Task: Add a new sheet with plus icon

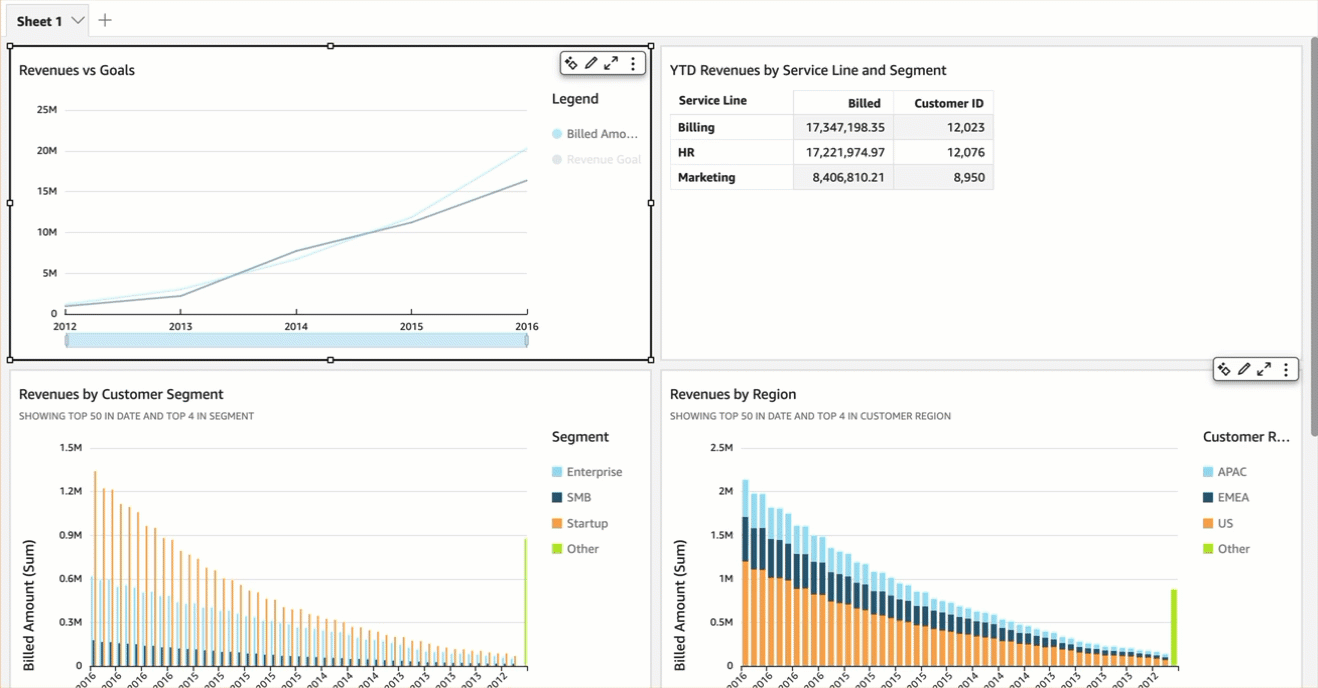Action: point(105,20)
